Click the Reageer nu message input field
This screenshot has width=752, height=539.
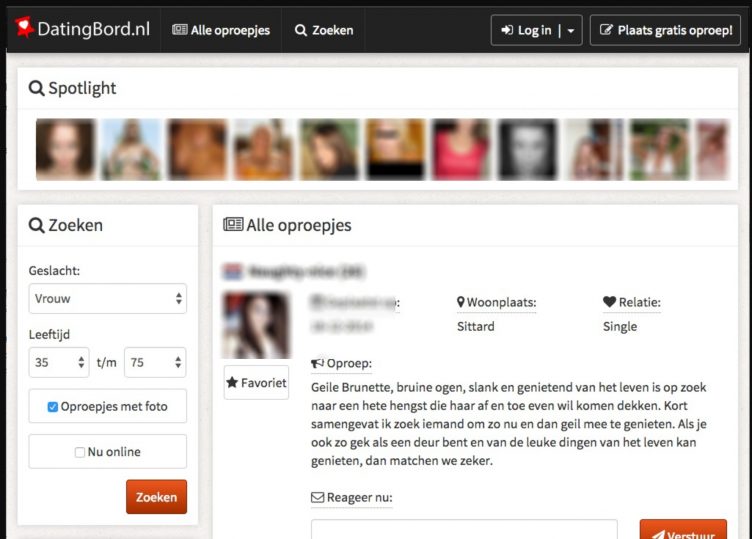[x=464, y=530]
